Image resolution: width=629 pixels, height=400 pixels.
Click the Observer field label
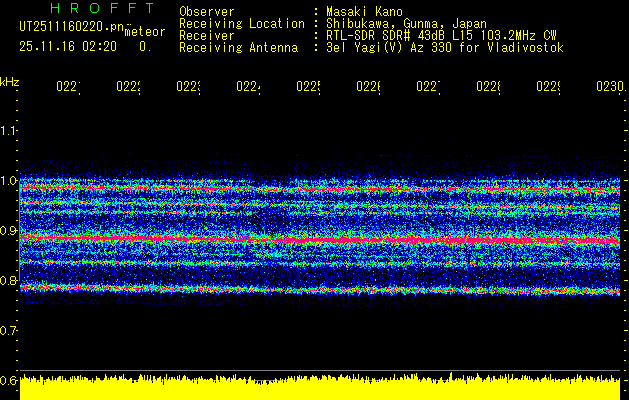[207, 11]
